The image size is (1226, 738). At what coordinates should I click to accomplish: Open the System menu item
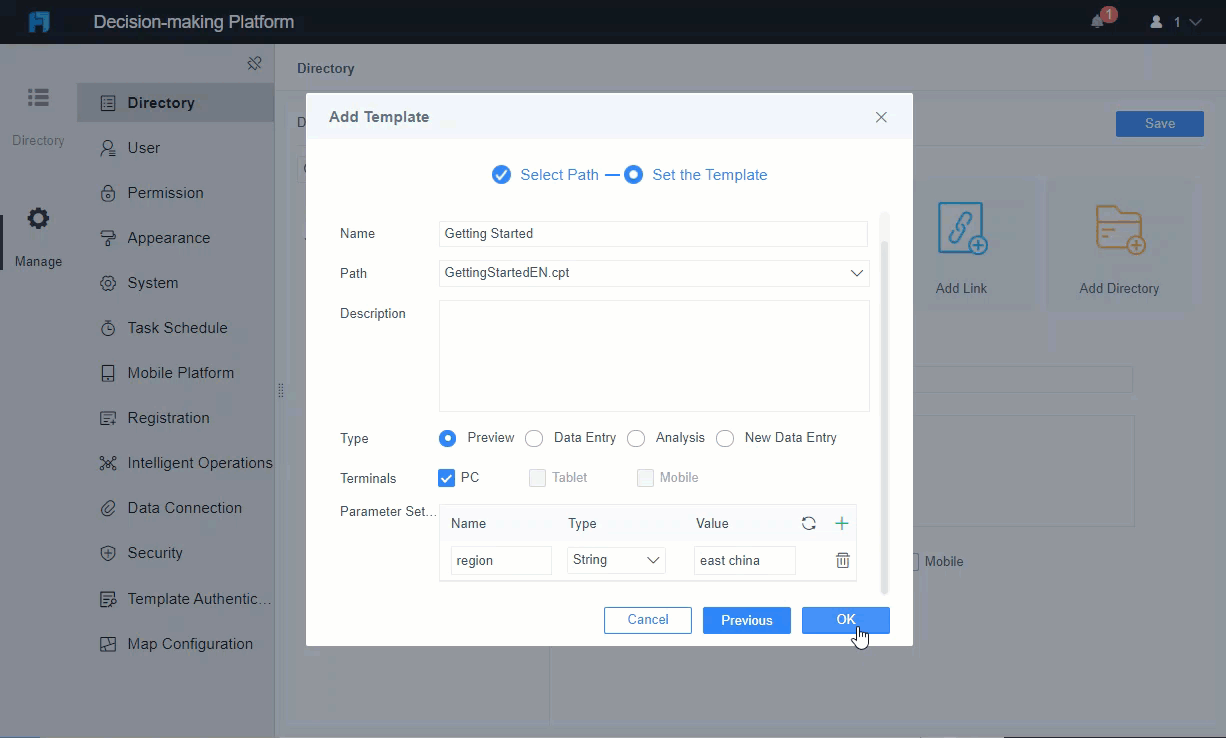(x=175, y=283)
